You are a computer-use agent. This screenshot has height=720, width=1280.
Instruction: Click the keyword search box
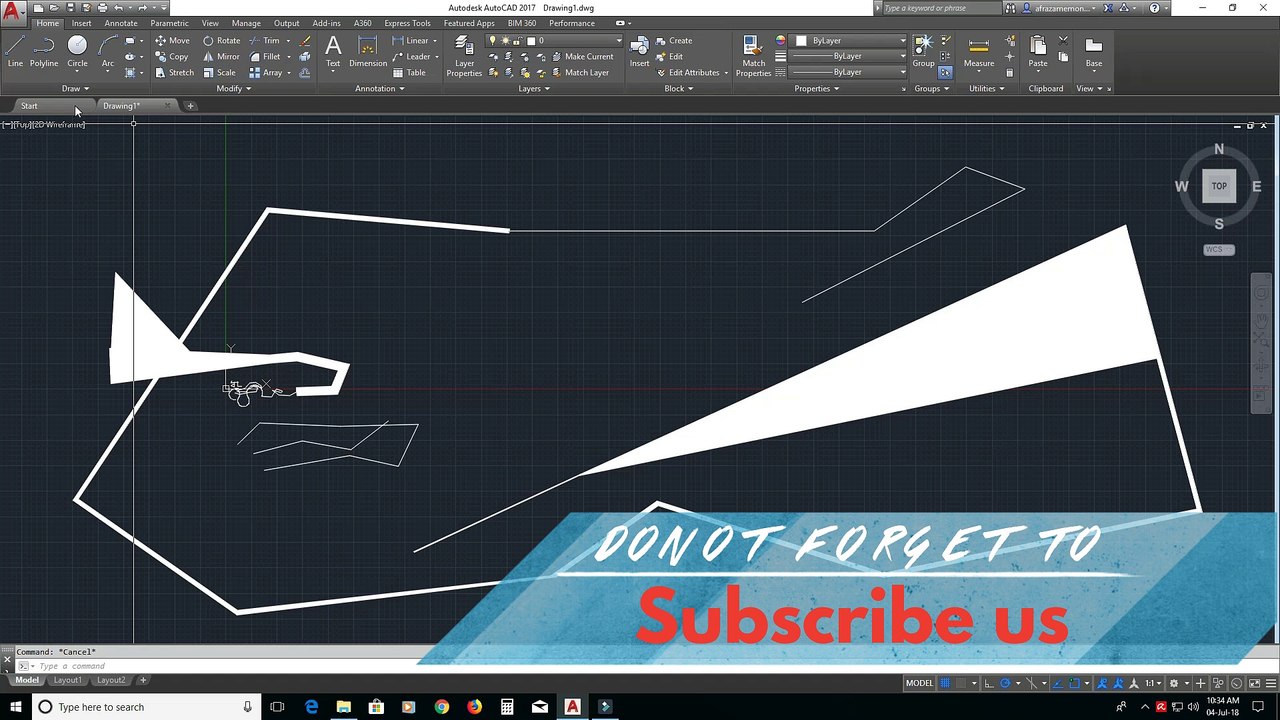(940, 8)
